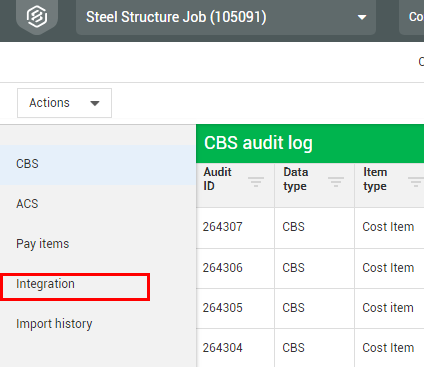The width and height of the screenshot is (424, 367).
Task: Select audit row 264305
Action: [x=310, y=308]
